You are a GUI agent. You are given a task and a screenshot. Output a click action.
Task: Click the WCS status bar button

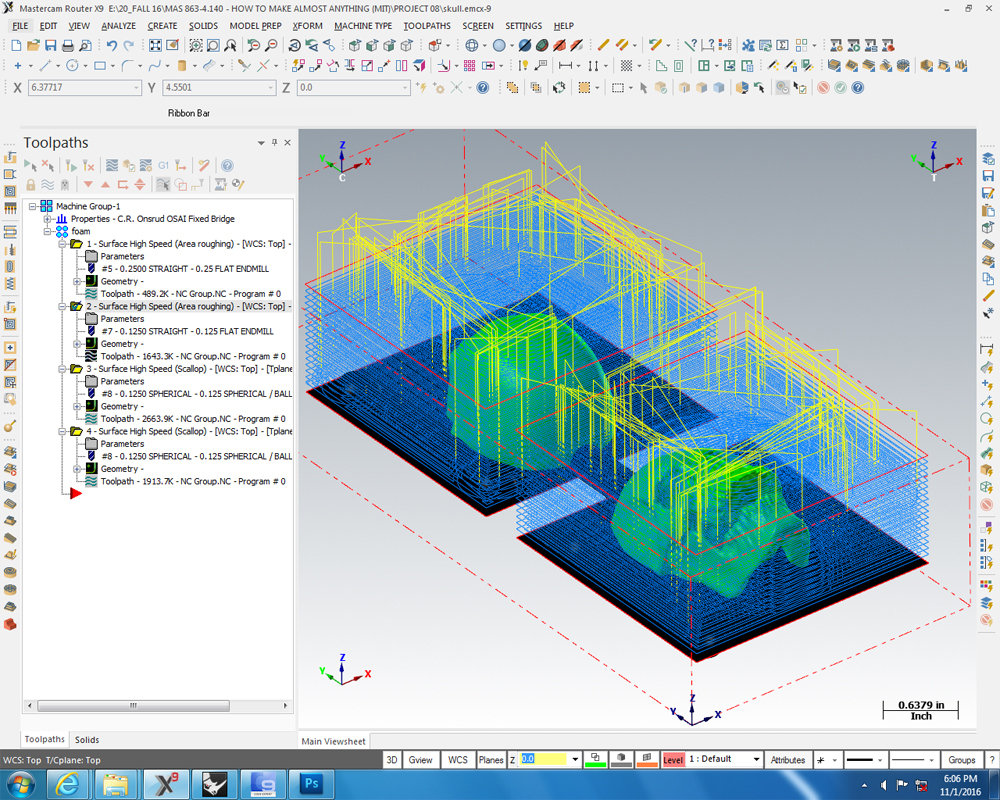click(457, 760)
